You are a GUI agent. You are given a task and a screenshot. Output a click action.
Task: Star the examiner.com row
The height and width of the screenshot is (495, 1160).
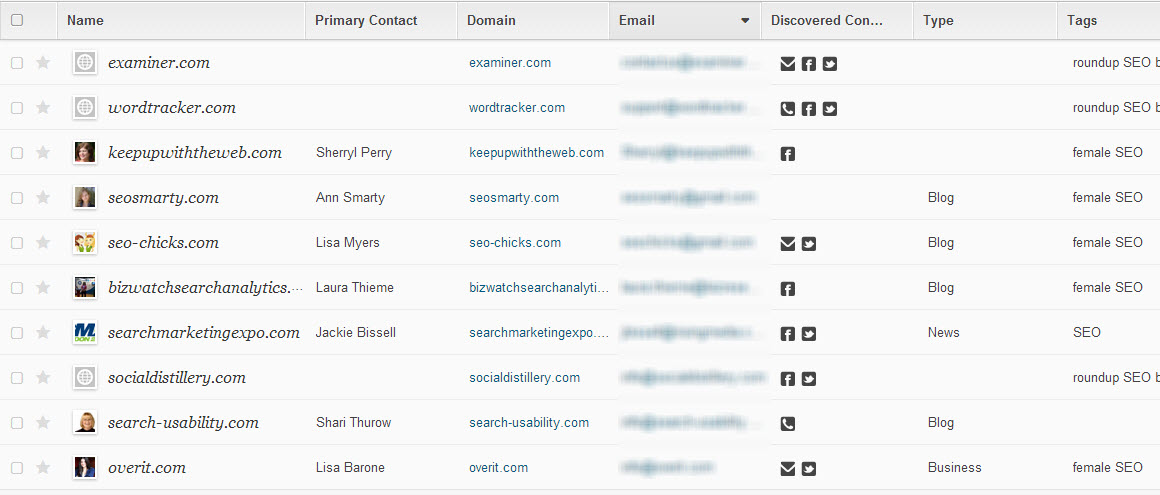tap(43, 63)
